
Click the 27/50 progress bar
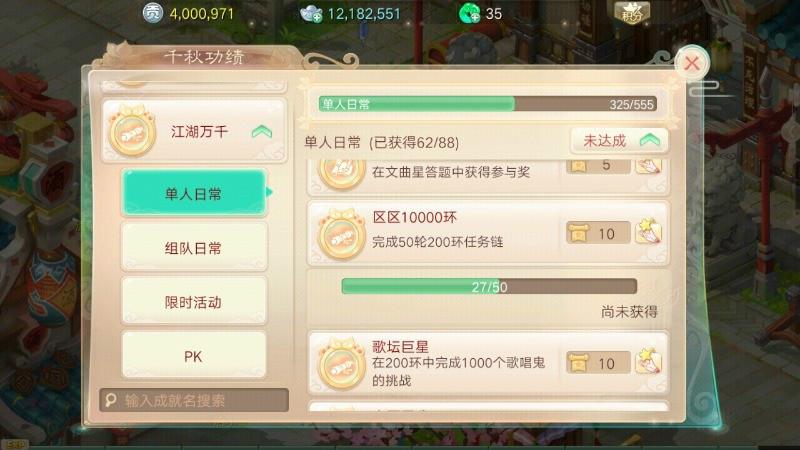[x=489, y=286]
